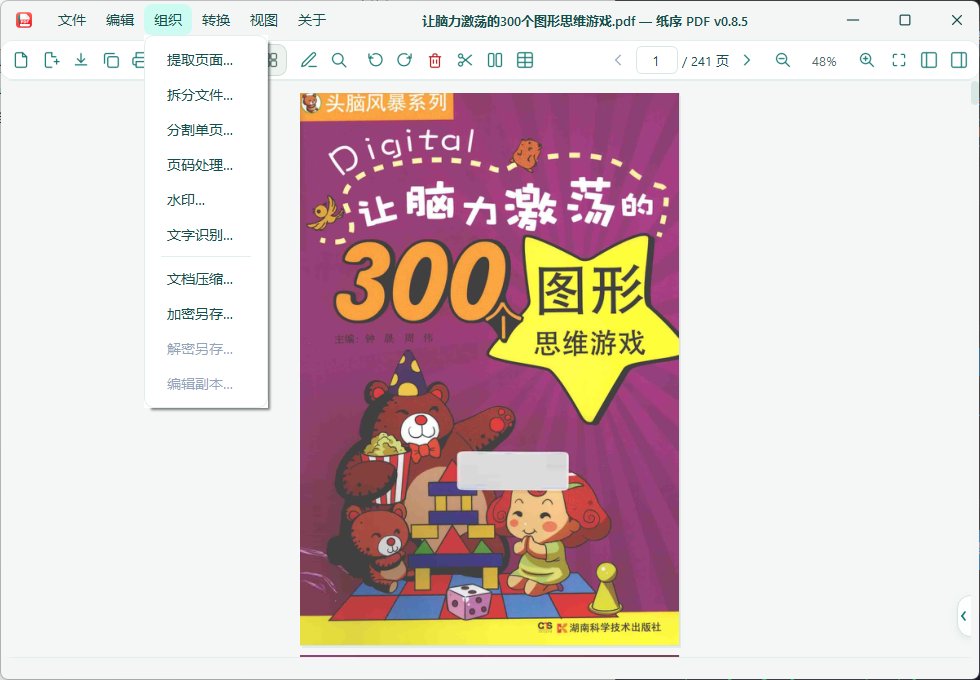
Task: Click the vertical scrollbar thumb
Action: 975,92
